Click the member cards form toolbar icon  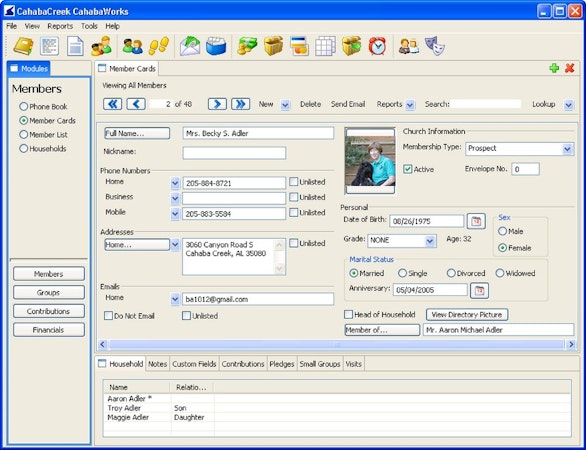click(x=49, y=46)
